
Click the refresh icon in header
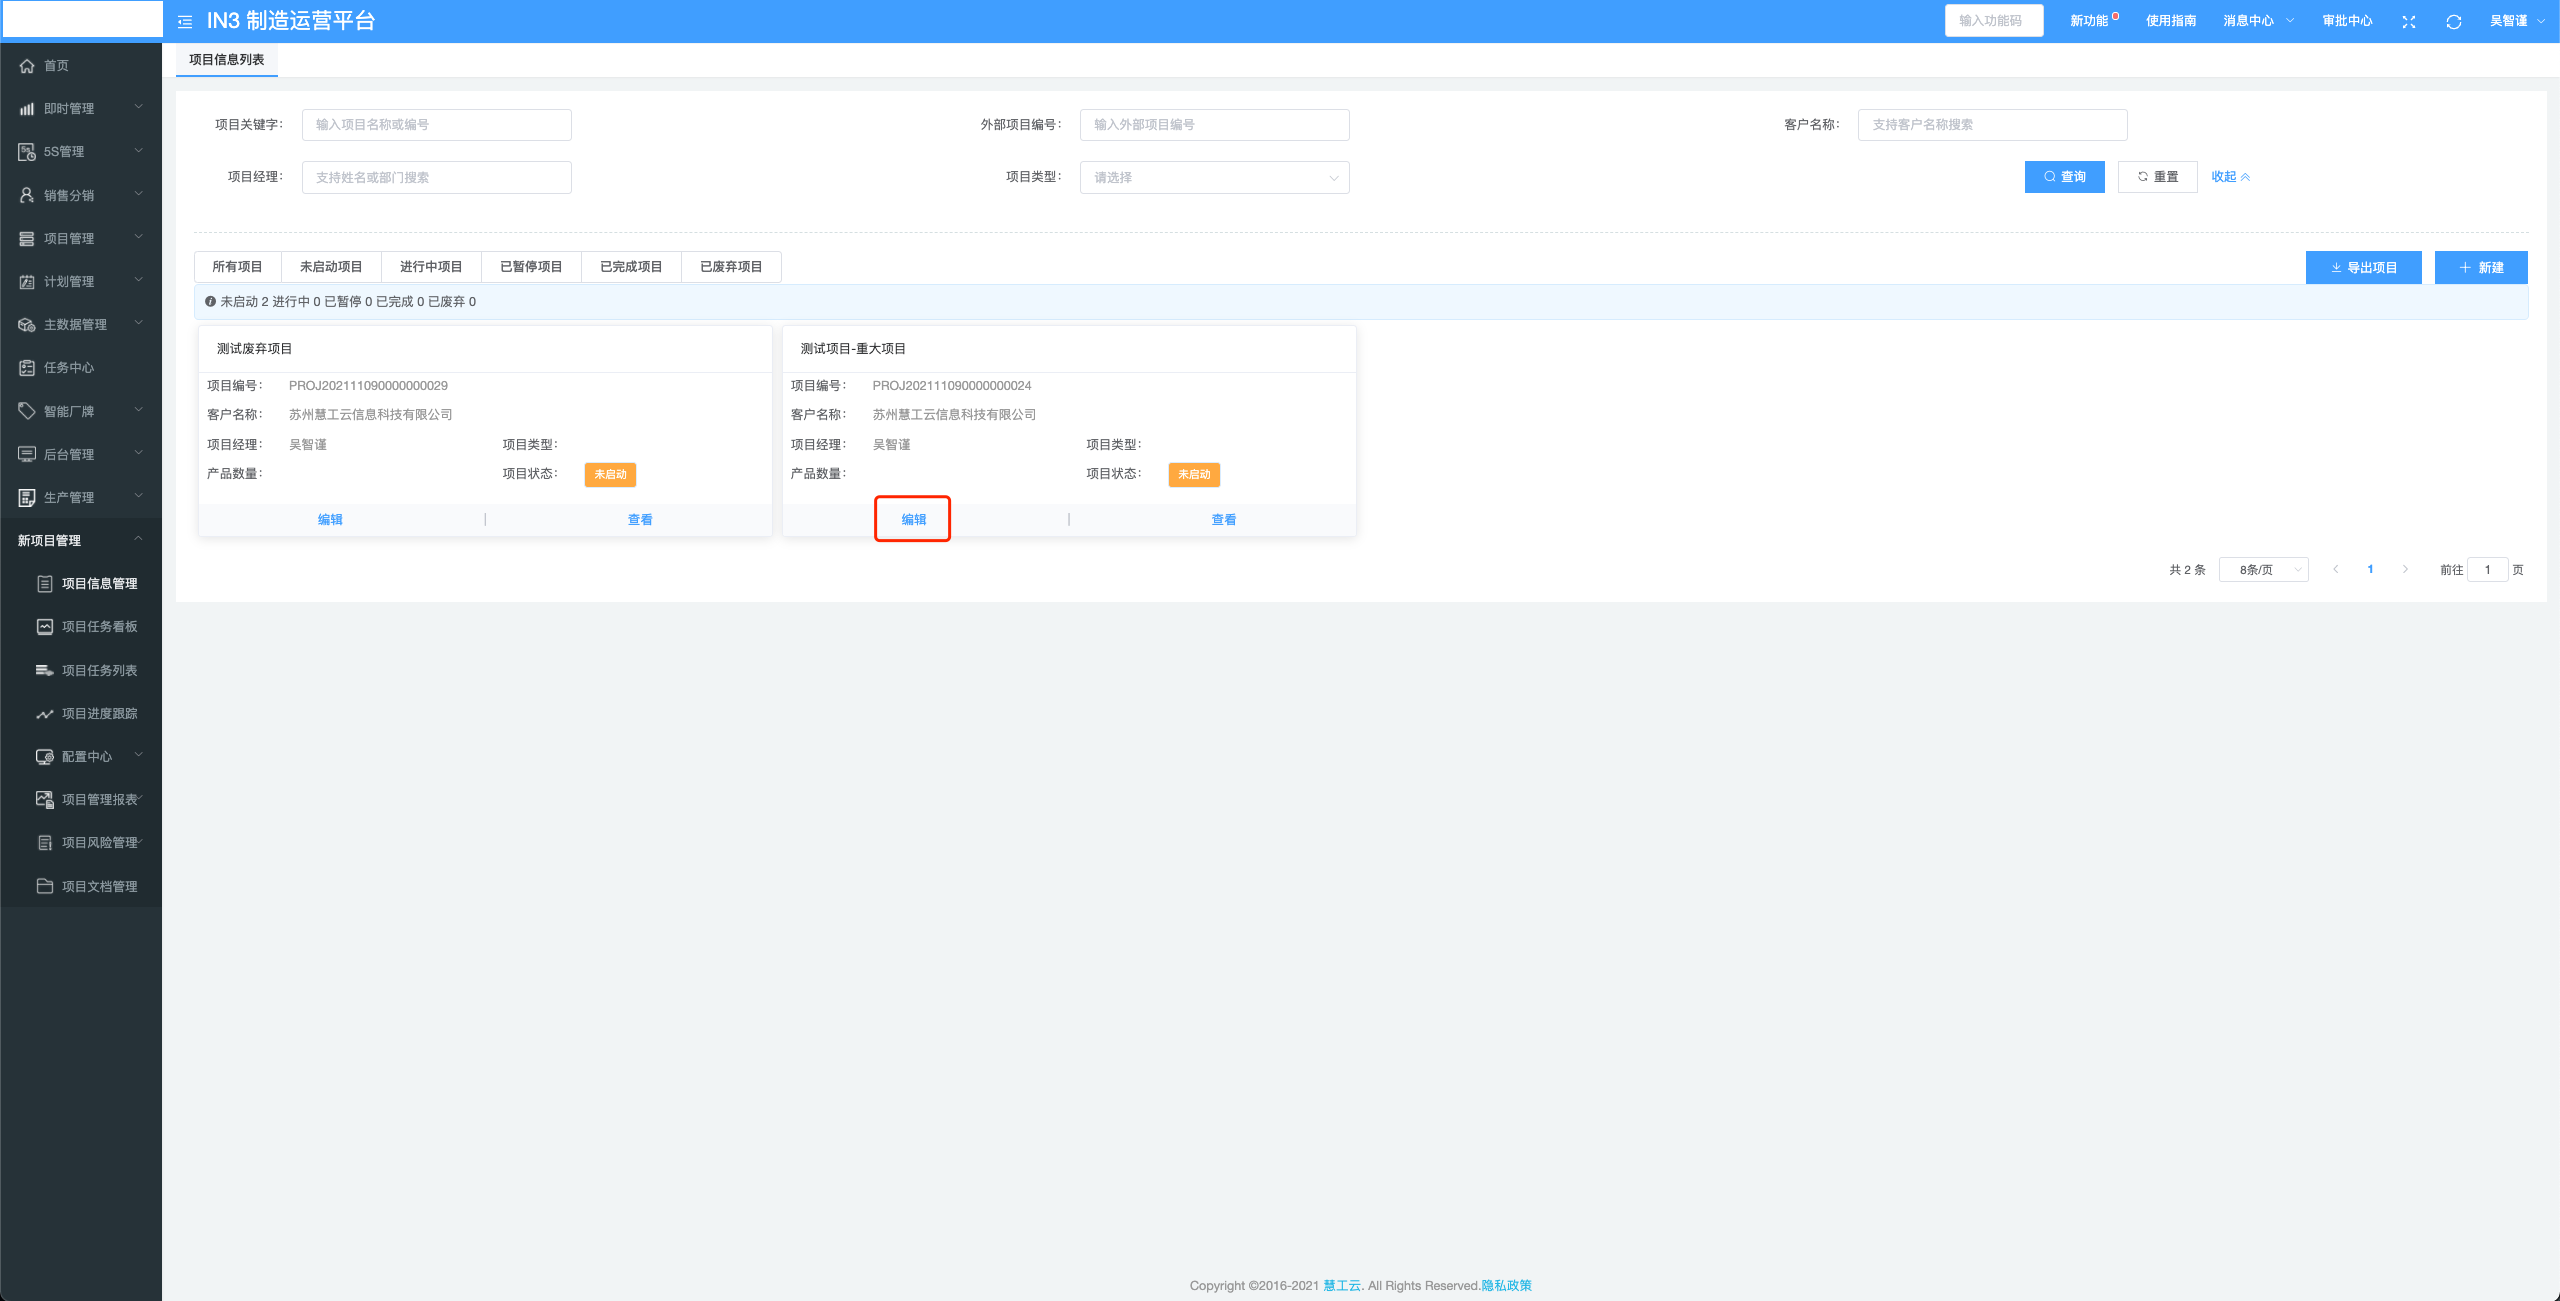2453,21
